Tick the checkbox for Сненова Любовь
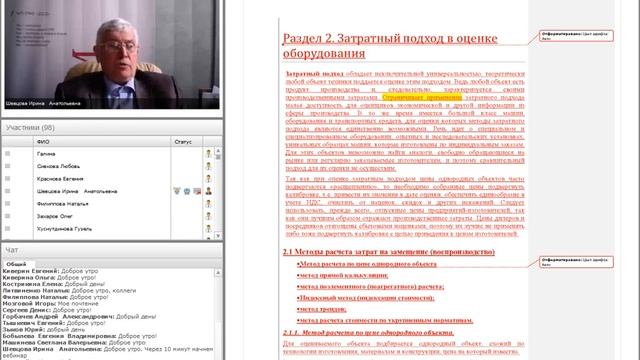640x360 pixels. [x=7, y=166]
